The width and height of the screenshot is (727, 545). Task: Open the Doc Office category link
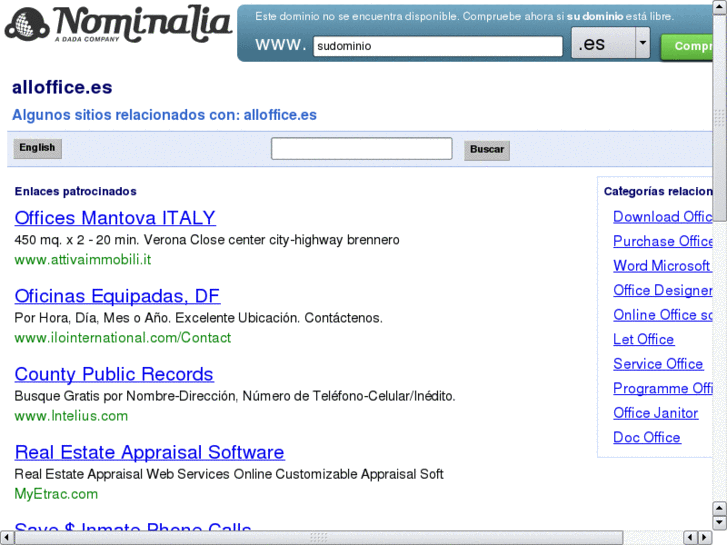point(647,438)
